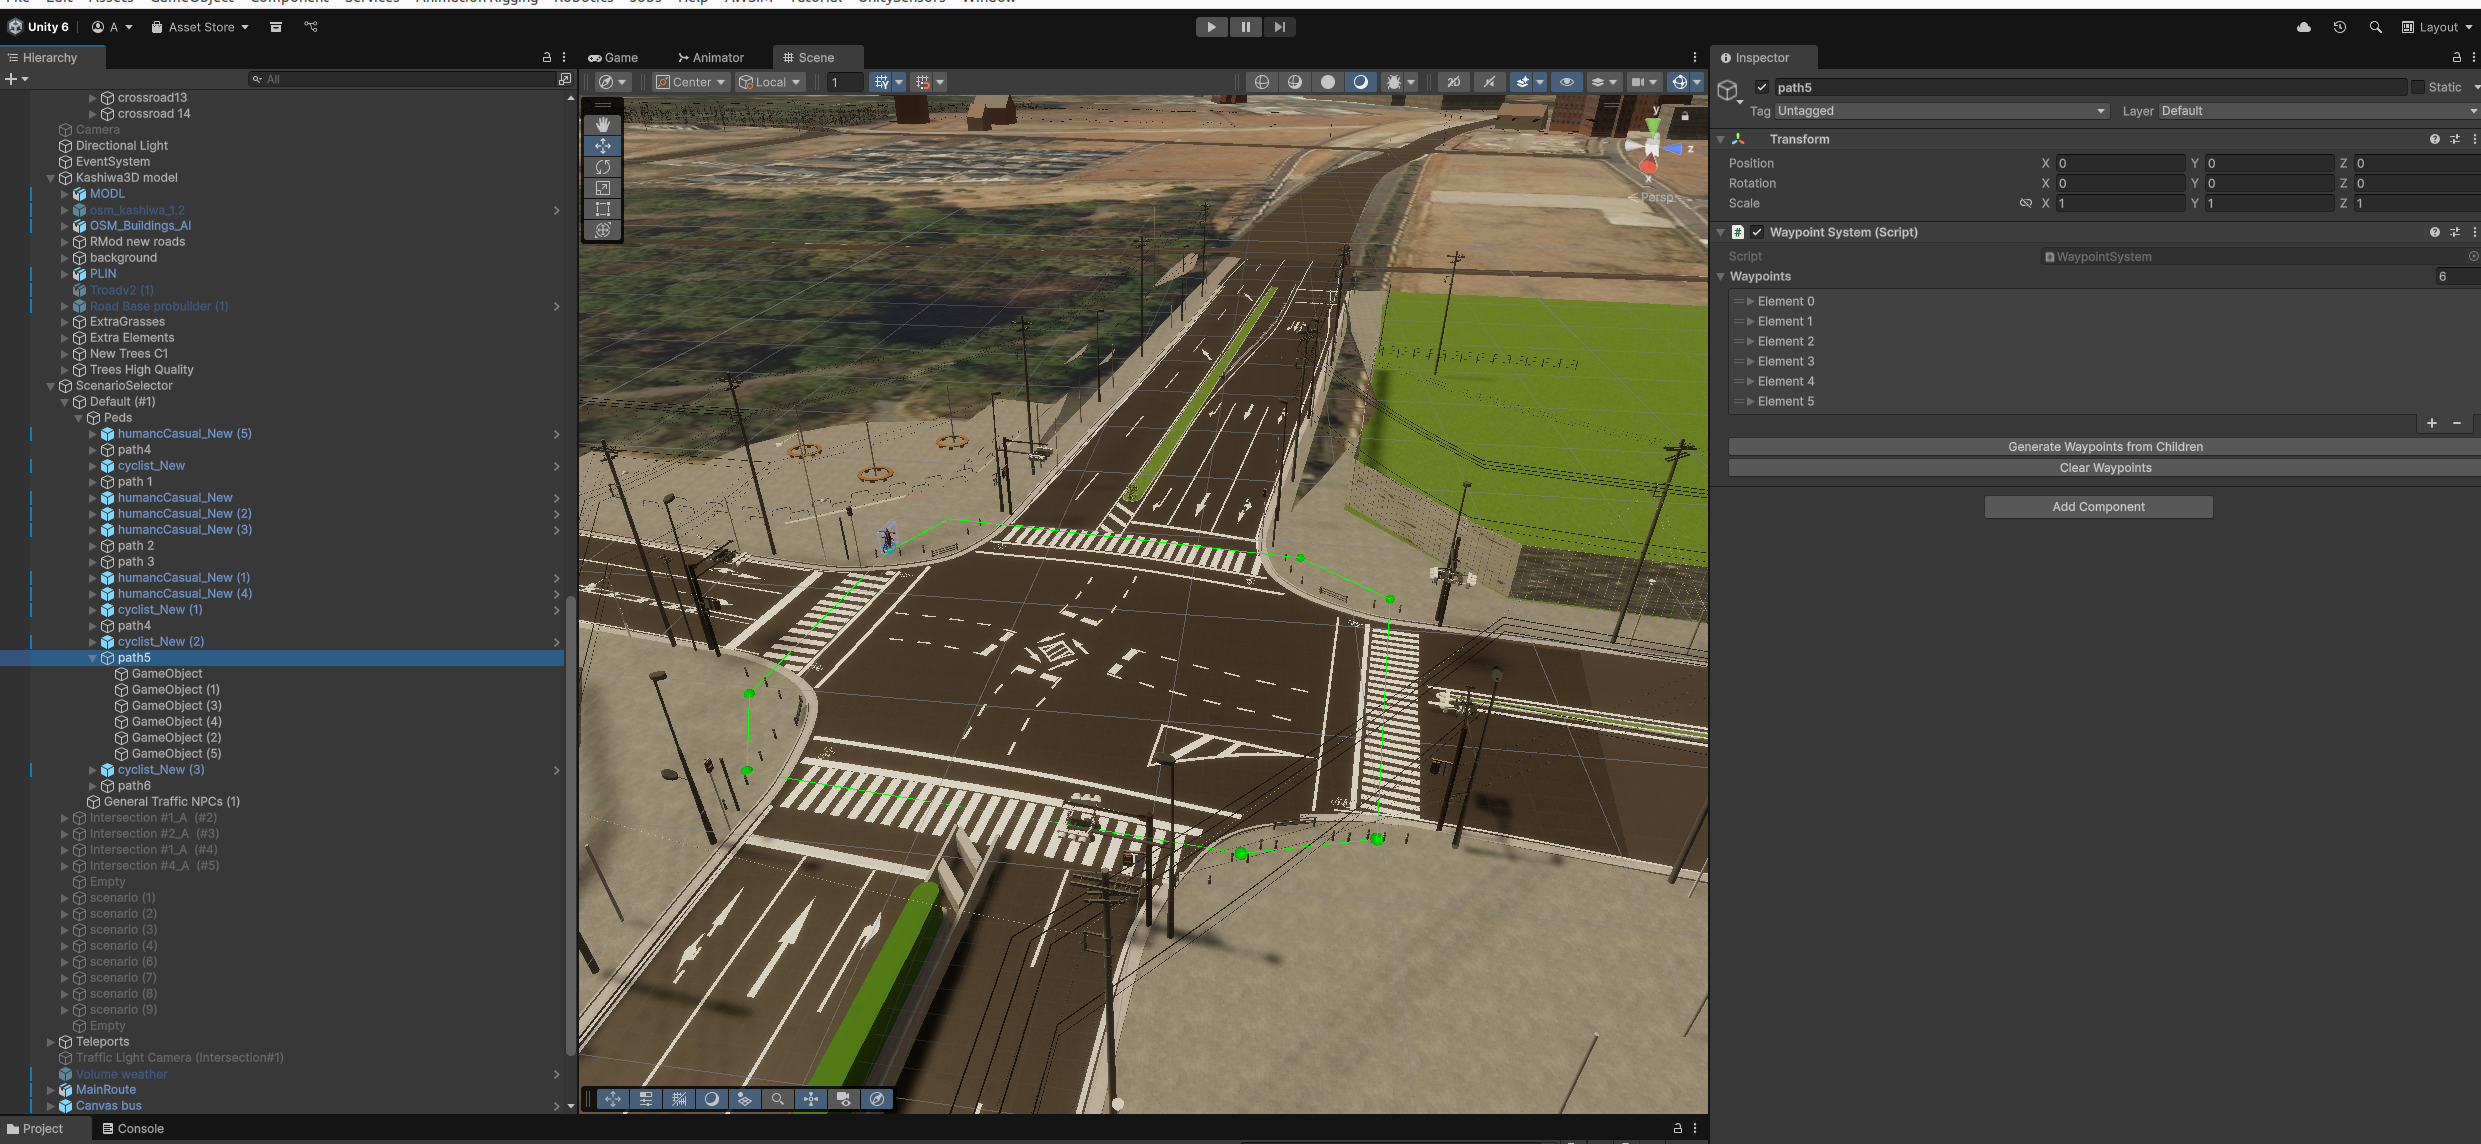The width and height of the screenshot is (2481, 1144).
Task: Click the overlay search magnifier at bottom
Action: pos(778,1099)
